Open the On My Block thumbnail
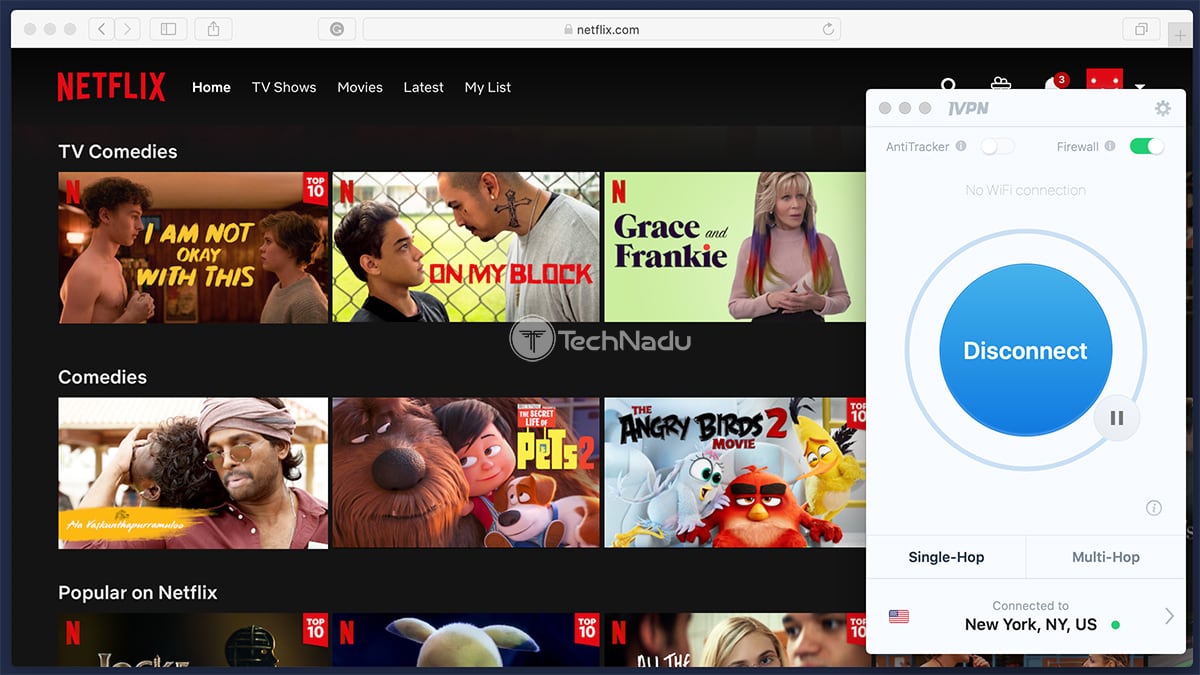This screenshot has height=675, width=1200. click(466, 247)
